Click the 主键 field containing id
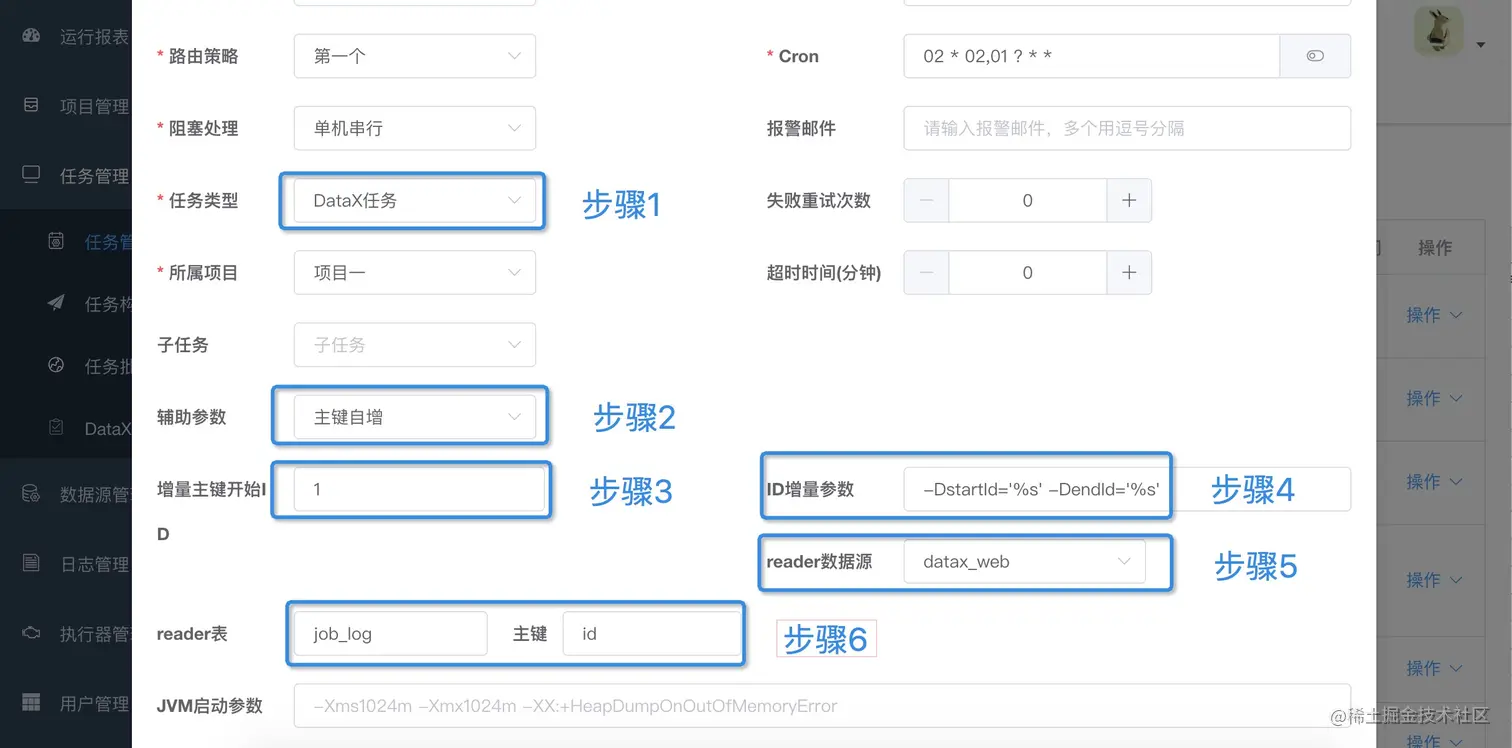Screen dimensions: 1512x748 (652, 633)
